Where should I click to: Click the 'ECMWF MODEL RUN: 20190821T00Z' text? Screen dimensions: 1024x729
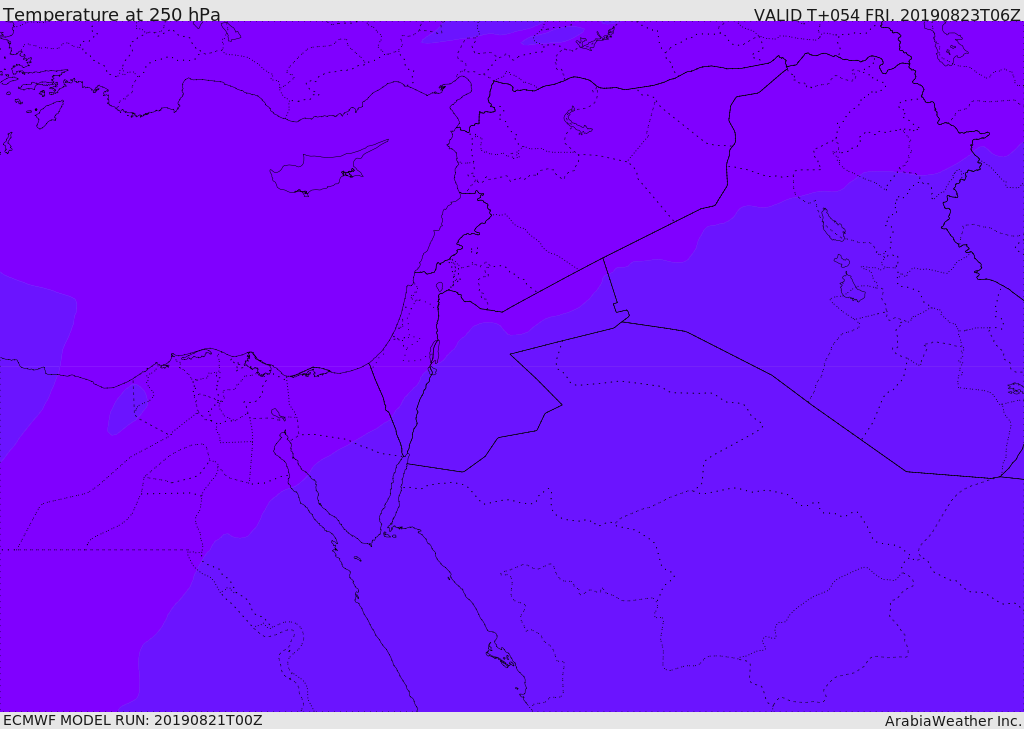pyautogui.click(x=133, y=720)
